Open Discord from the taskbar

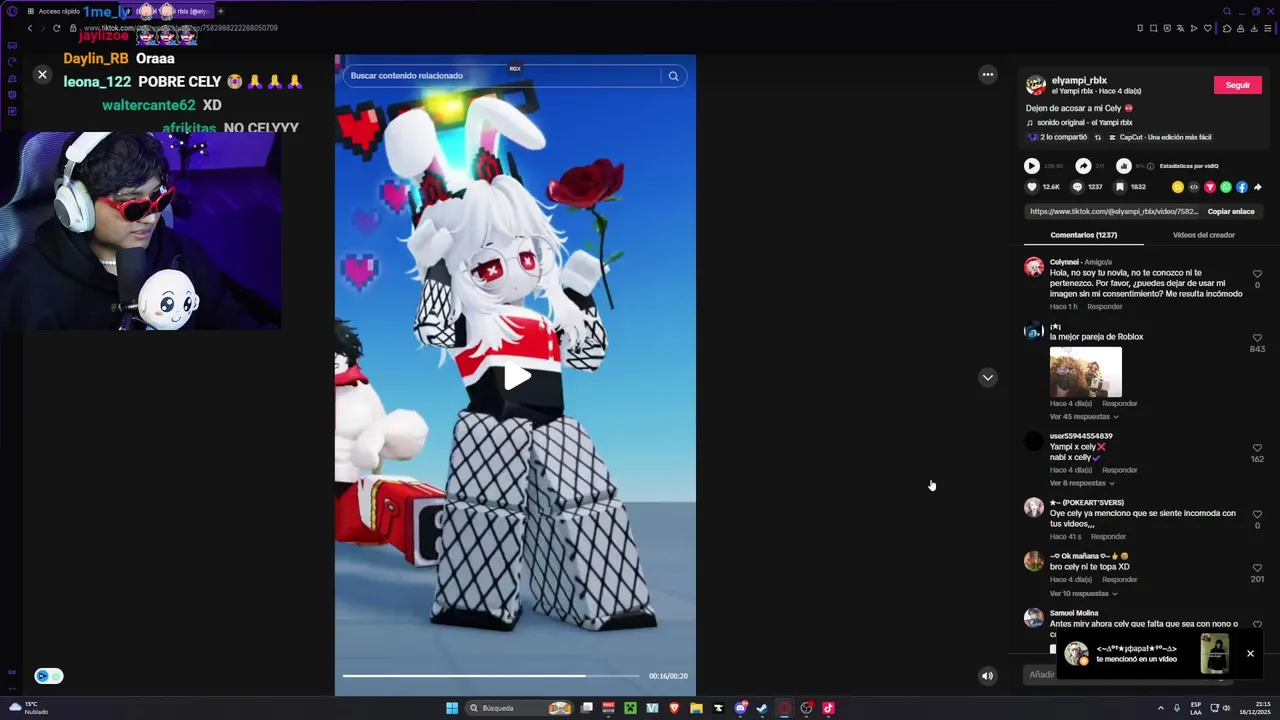click(x=740, y=708)
